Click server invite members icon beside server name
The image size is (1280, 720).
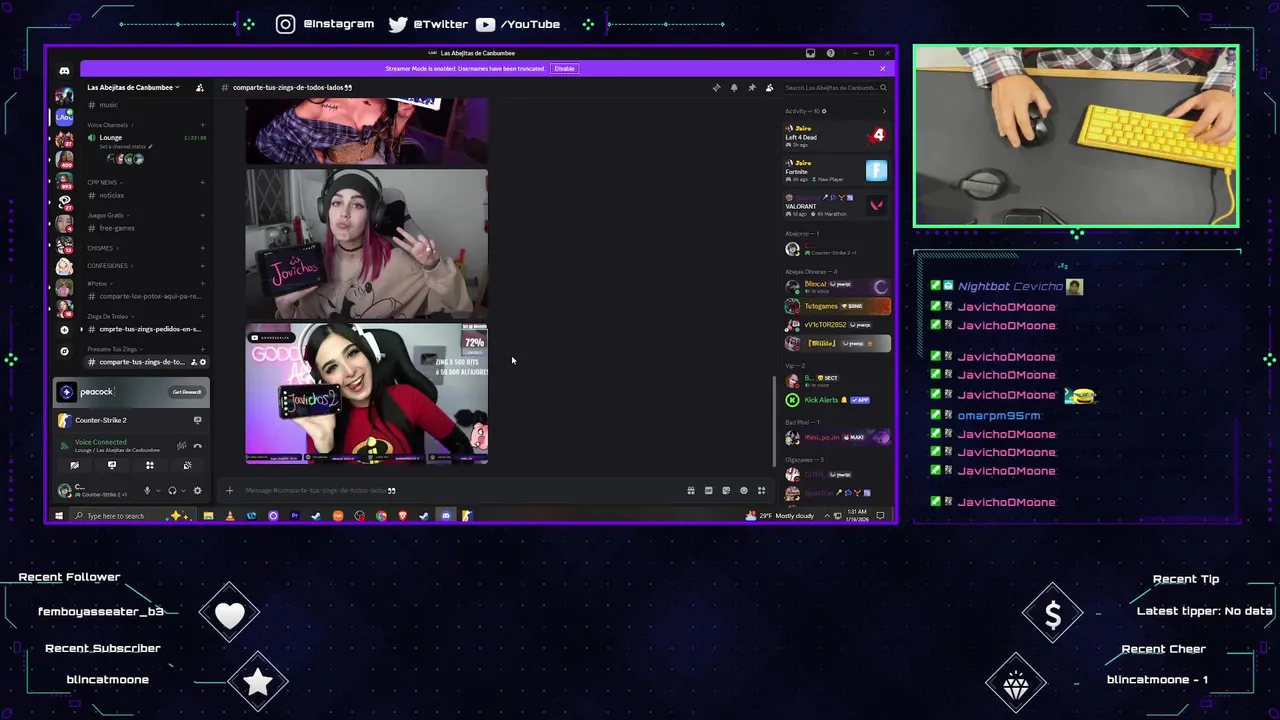199,88
